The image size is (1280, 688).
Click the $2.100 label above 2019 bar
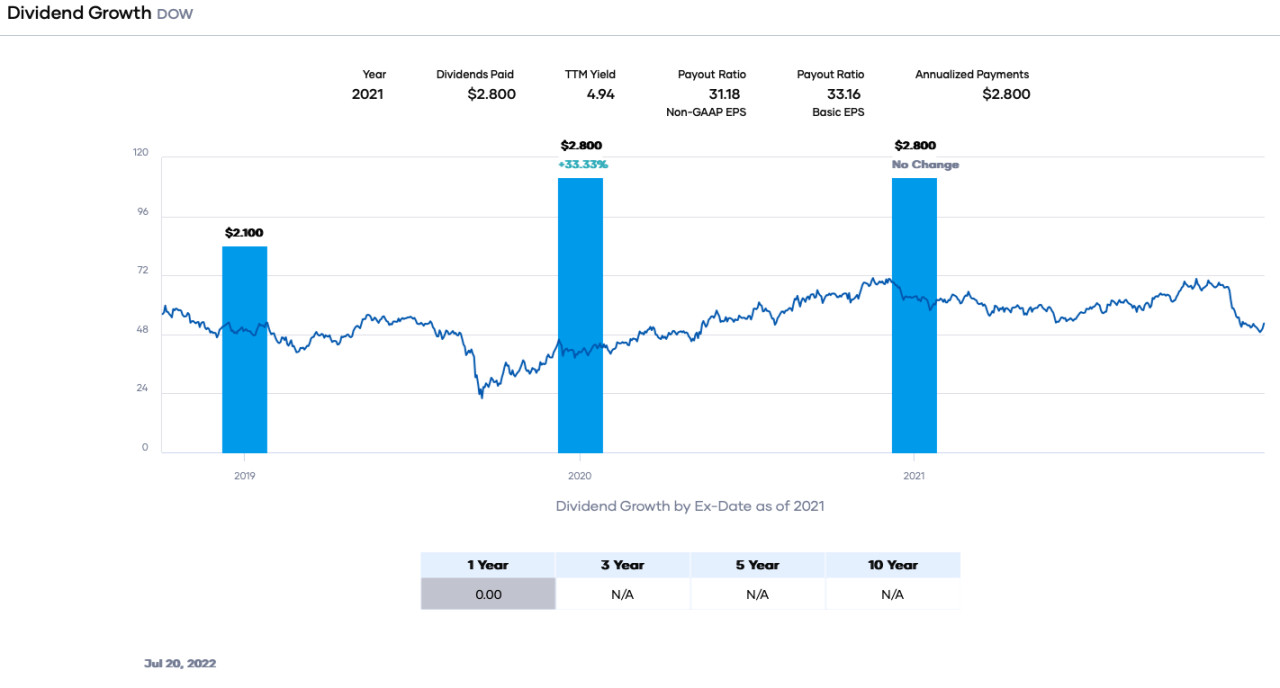point(244,233)
